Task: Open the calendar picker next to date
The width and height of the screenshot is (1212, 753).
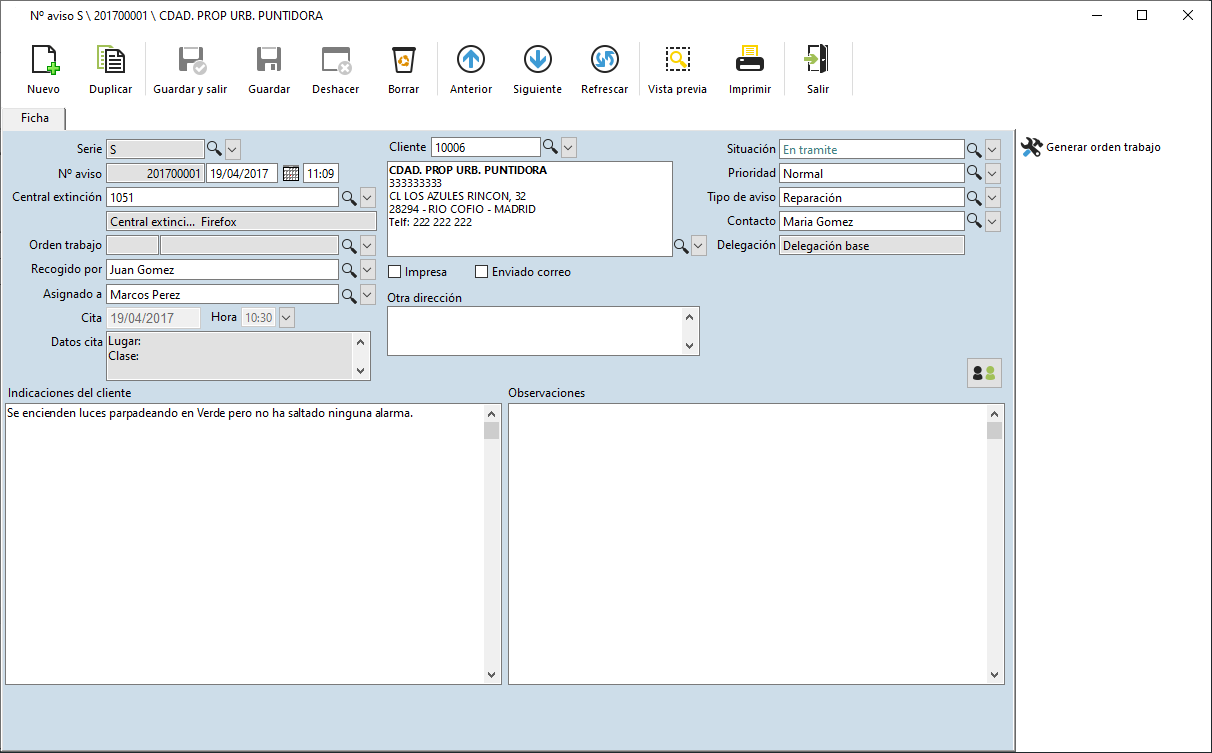Action: (x=291, y=173)
